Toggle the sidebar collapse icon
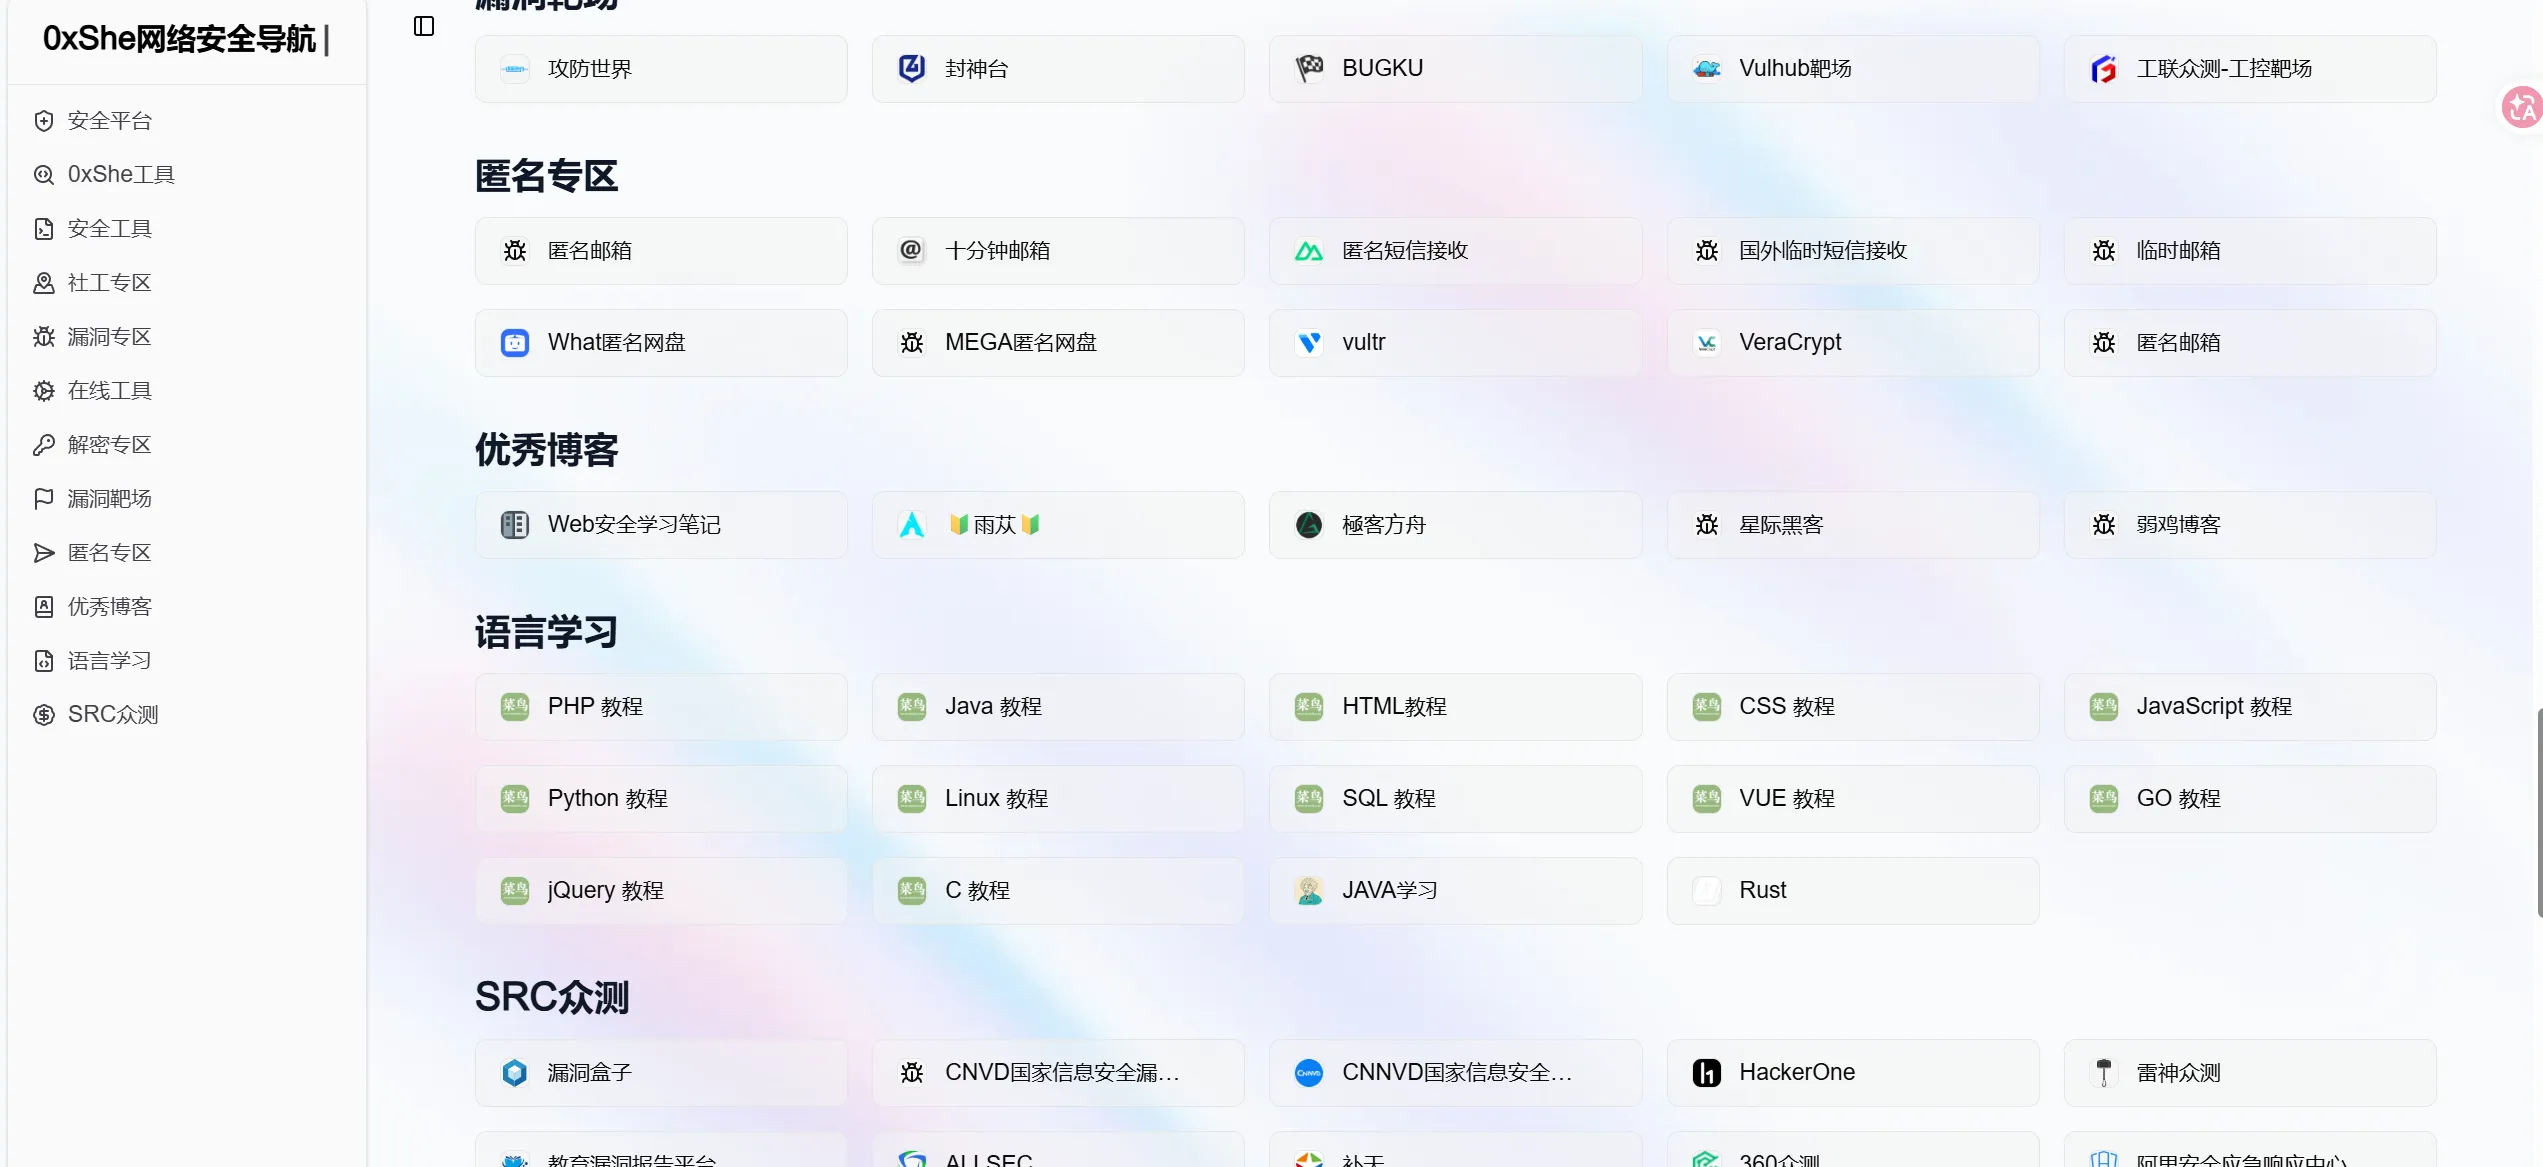The image size is (2543, 1167). (x=424, y=26)
